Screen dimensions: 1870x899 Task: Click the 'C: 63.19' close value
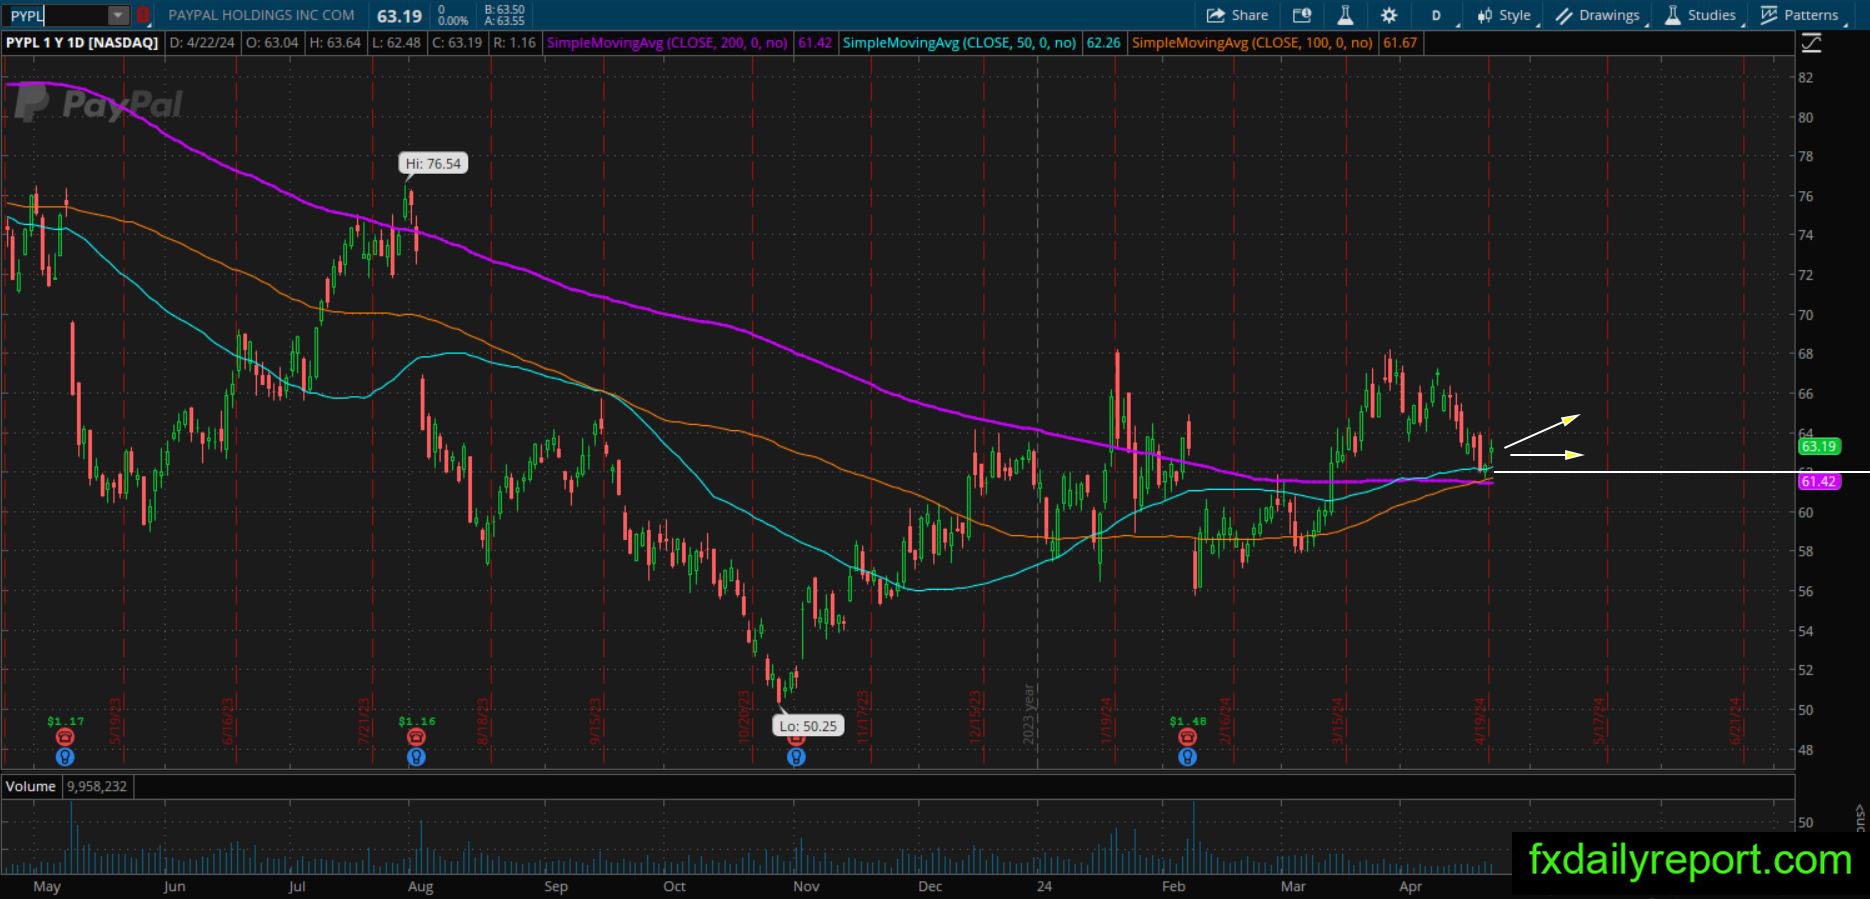pyautogui.click(x=458, y=43)
